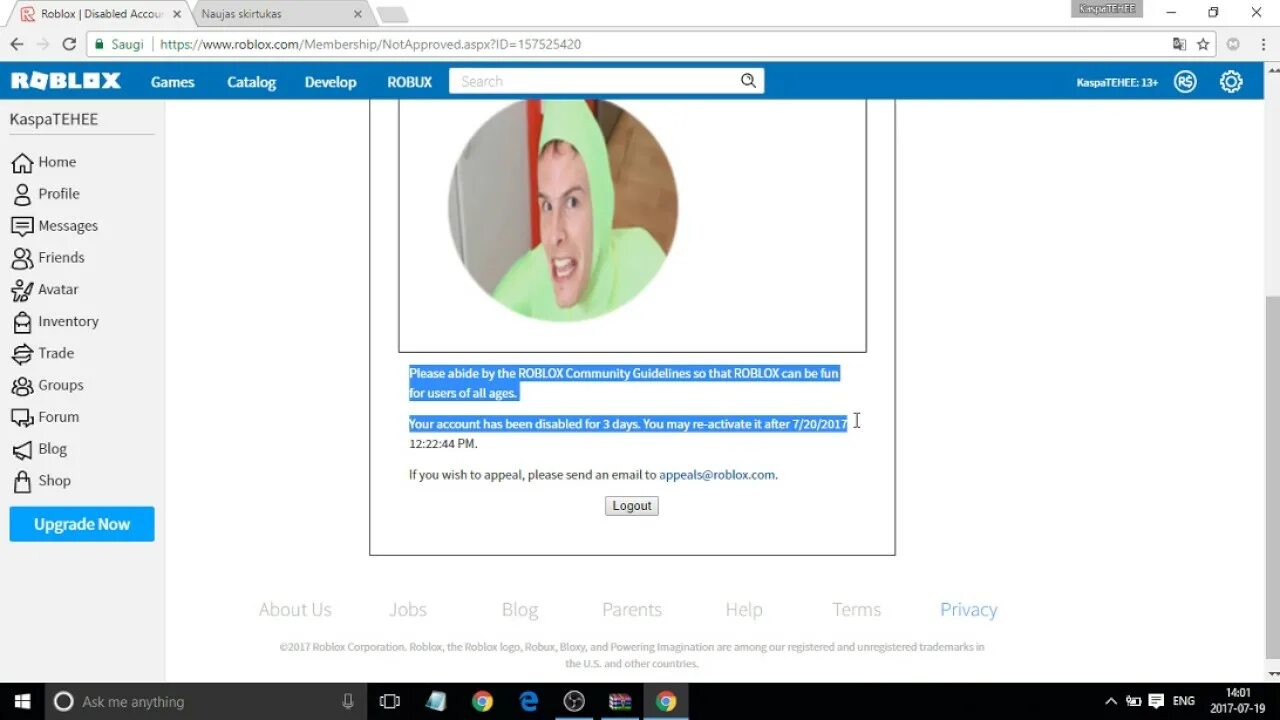
Task: Click the active Chrome taskbar icon
Action: click(666, 701)
